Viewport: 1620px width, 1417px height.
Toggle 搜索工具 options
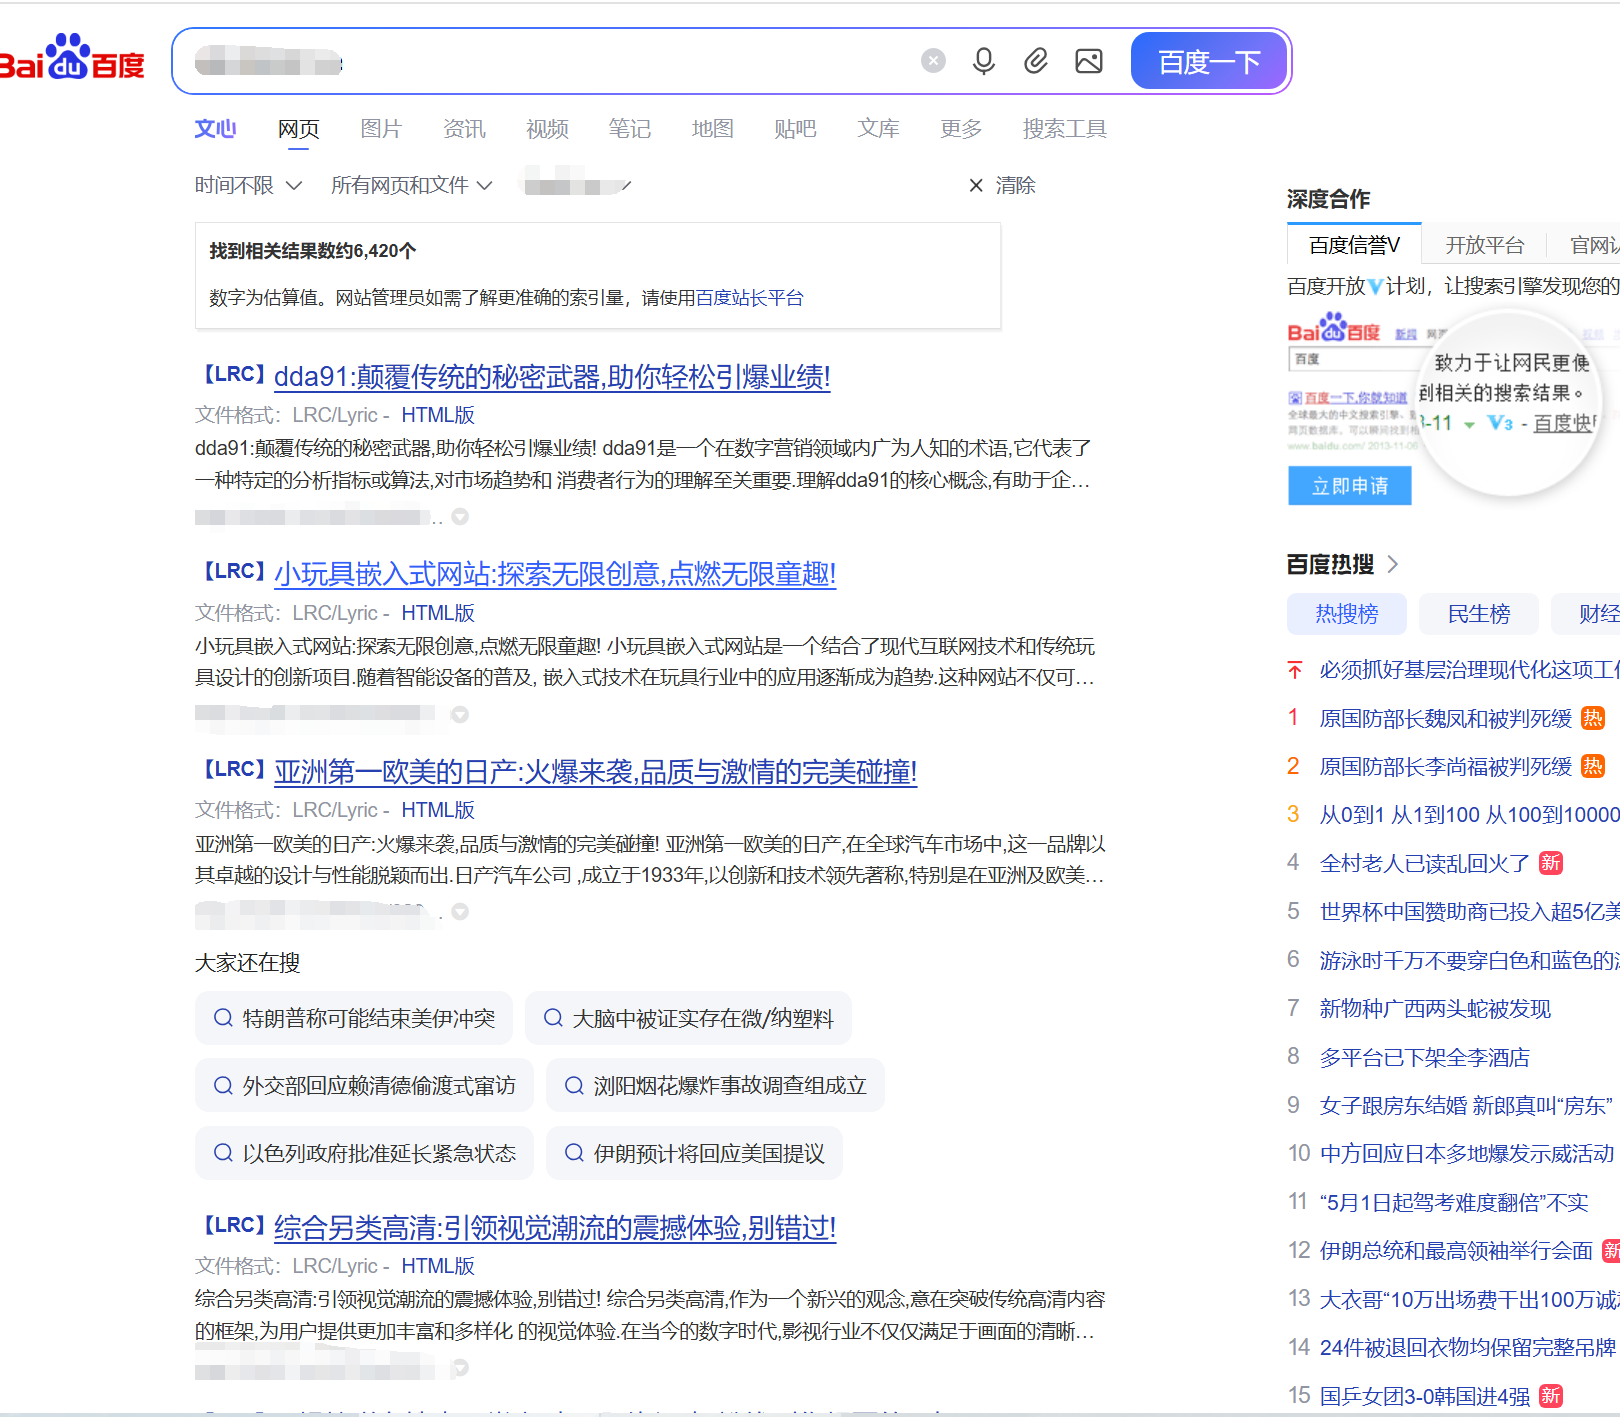coord(1064,129)
